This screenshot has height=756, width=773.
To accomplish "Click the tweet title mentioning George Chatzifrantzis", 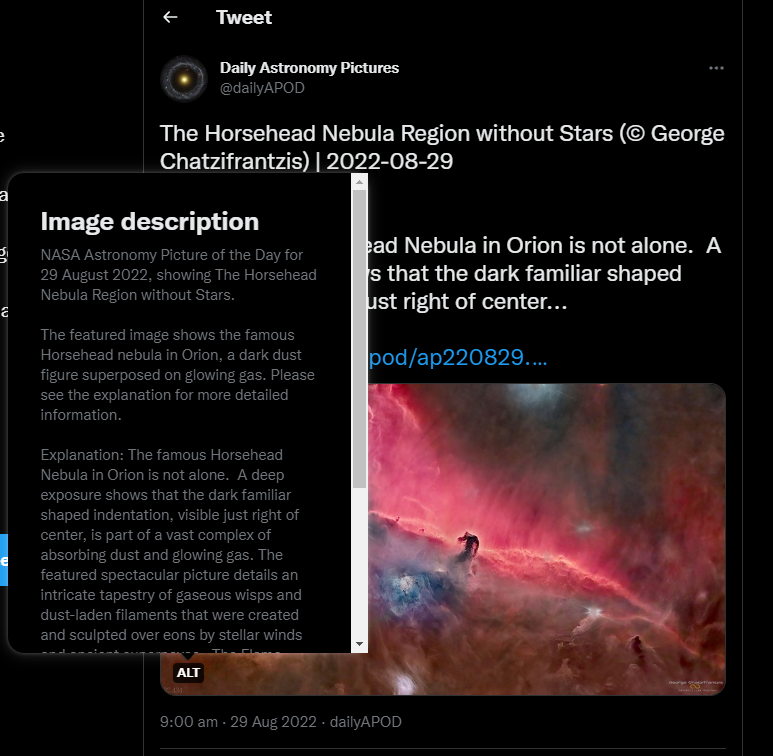I will click(442, 147).
